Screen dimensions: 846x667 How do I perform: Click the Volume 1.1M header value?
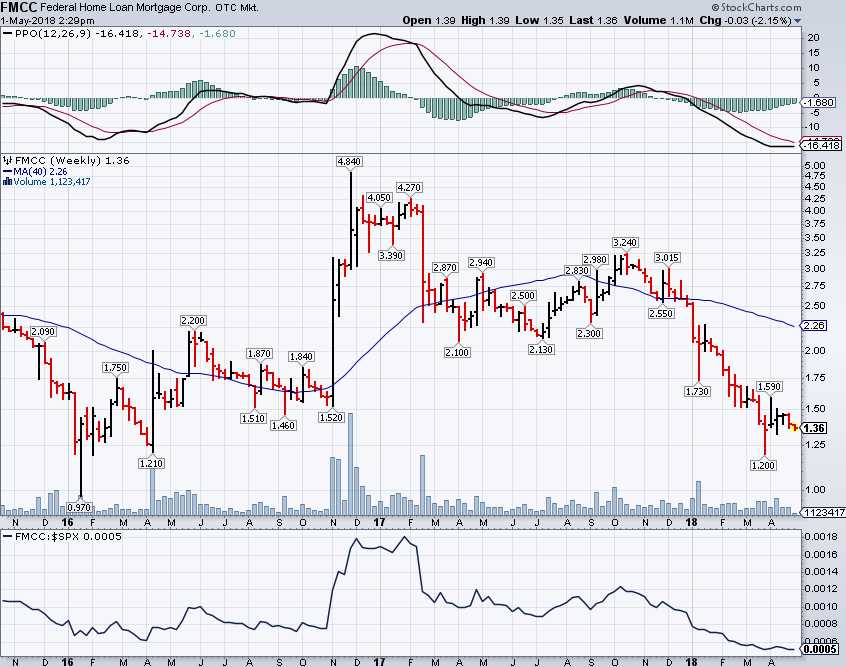[x=658, y=21]
